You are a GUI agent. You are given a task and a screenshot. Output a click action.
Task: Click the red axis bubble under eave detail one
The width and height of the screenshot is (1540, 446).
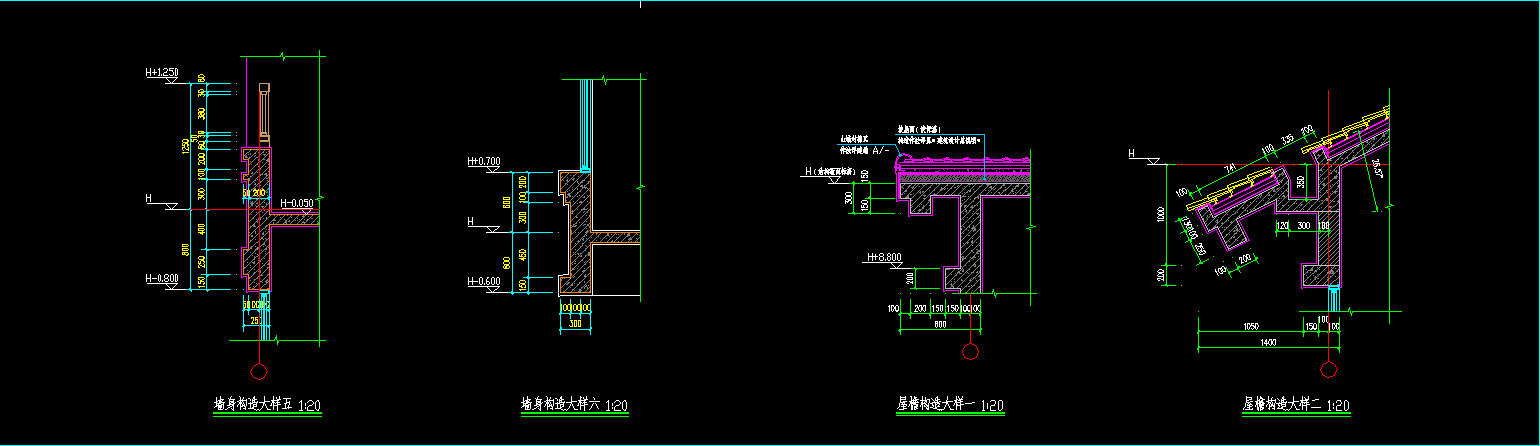pyautogui.click(x=969, y=351)
